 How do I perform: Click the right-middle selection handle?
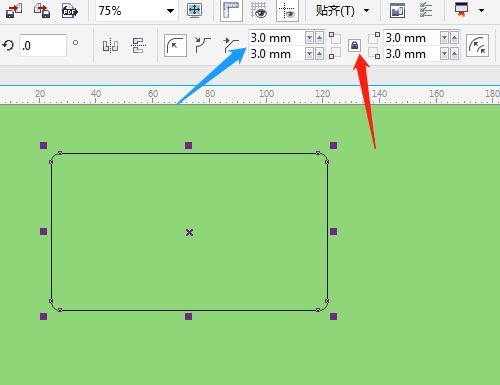333,231
